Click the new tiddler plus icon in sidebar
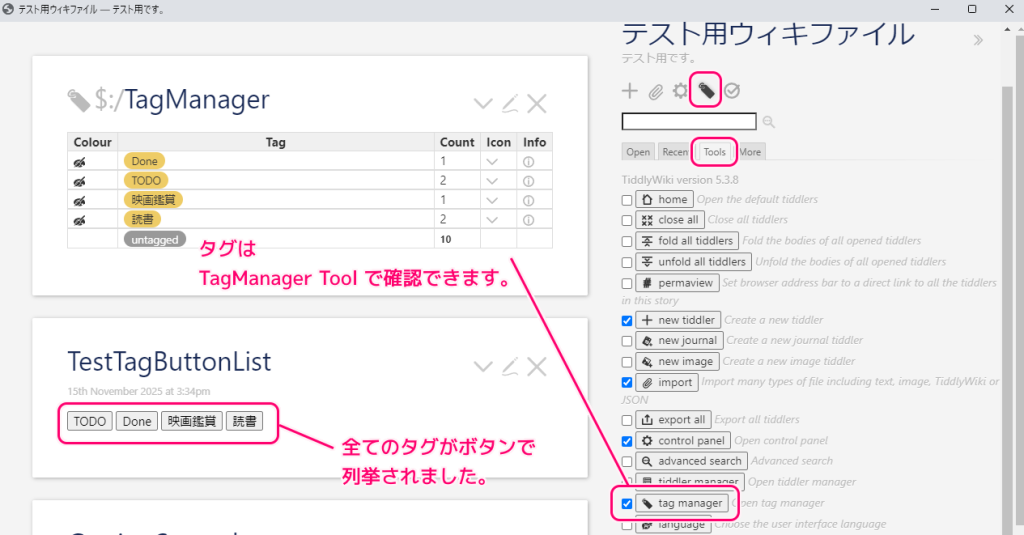 pos(630,91)
